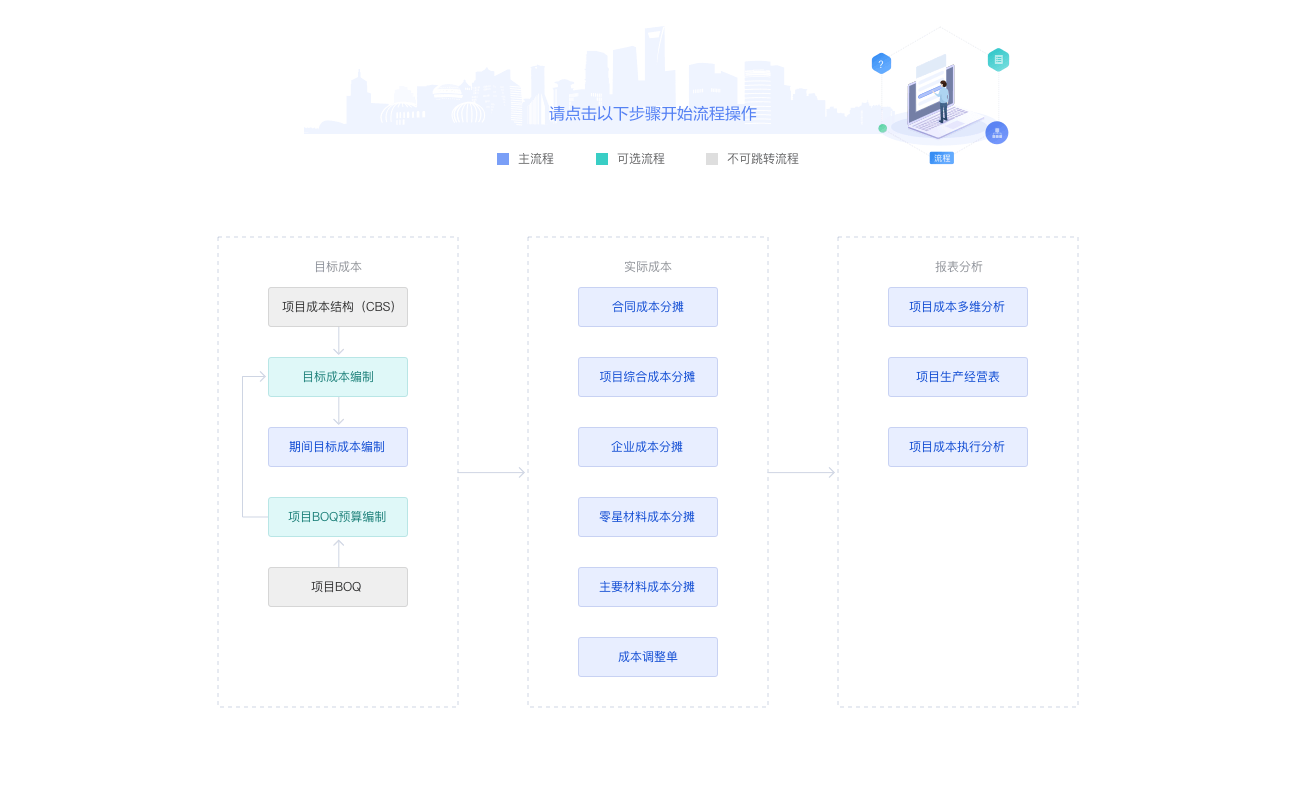Click the blue 主流程 legend swatch
Screen dimensions: 1296x787
click(x=503, y=159)
